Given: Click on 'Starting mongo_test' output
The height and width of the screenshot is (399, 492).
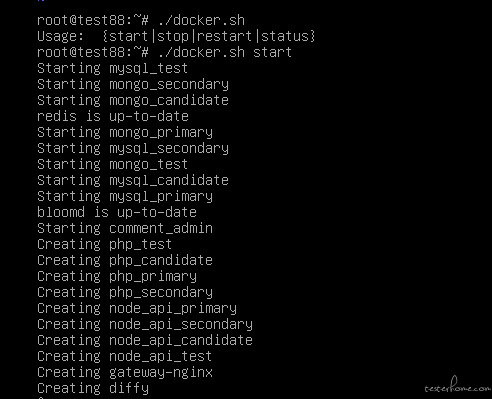Looking at the screenshot, I should click(113, 165).
